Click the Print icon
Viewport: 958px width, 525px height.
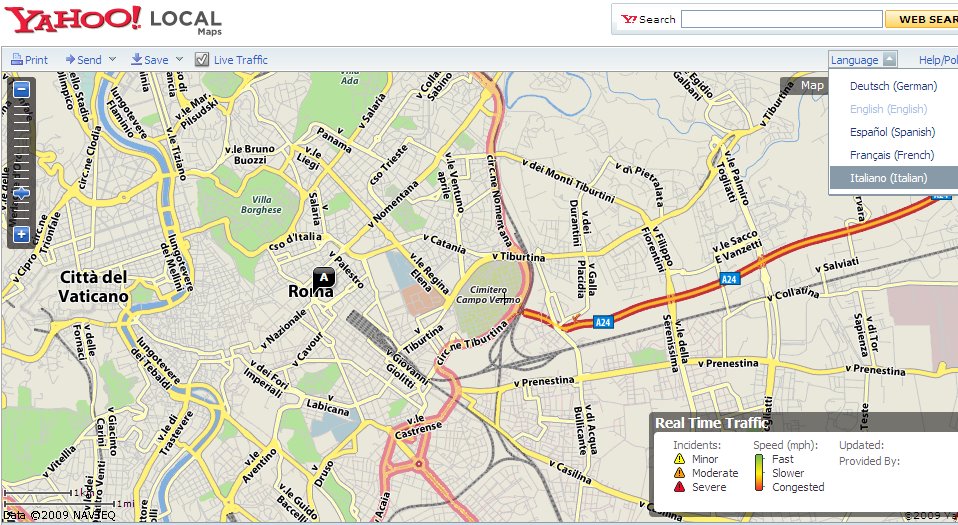pyautogui.click(x=16, y=59)
